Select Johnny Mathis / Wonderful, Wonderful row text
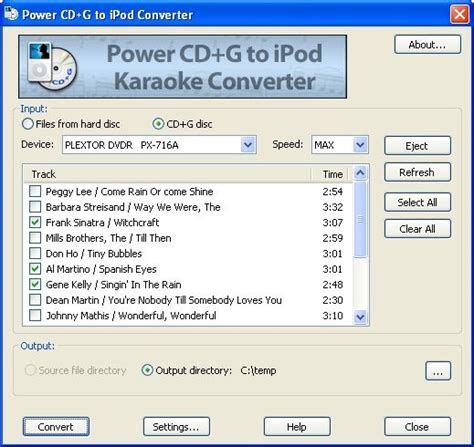474x447 pixels. click(x=131, y=316)
